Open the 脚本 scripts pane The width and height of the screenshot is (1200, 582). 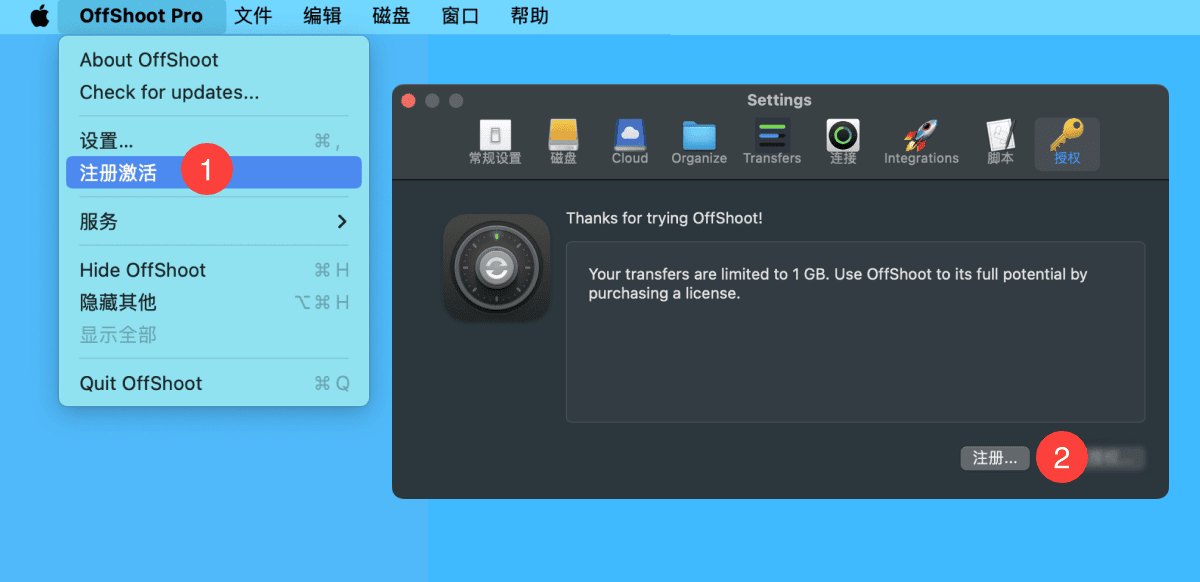(x=1000, y=143)
